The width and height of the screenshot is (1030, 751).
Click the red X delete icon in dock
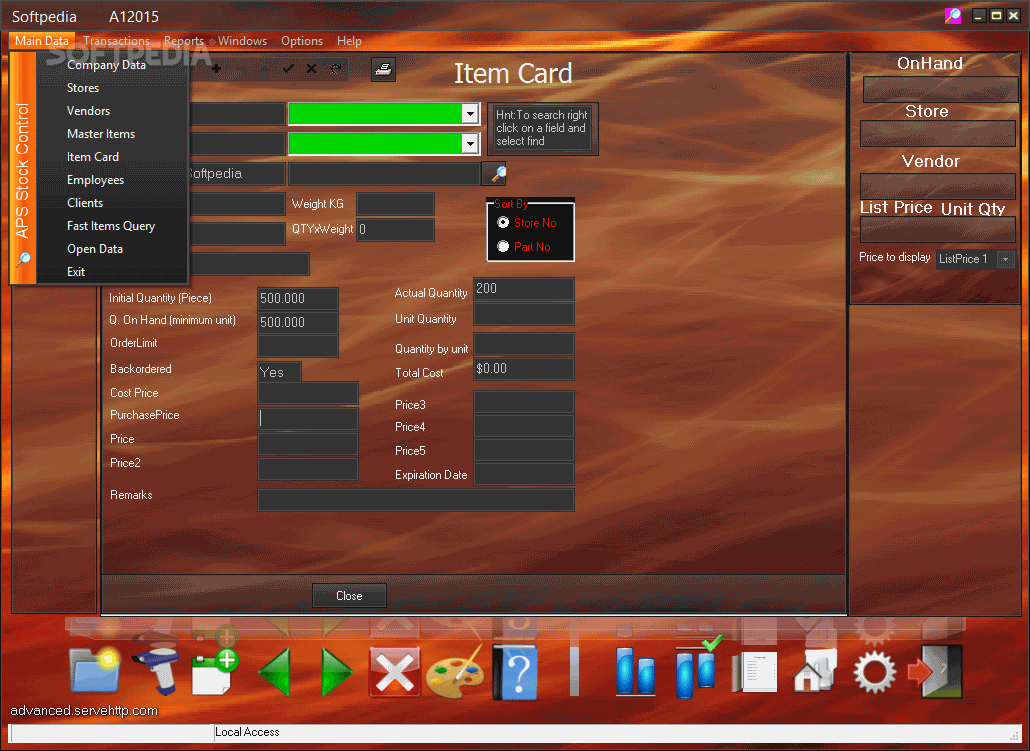coord(395,671)
